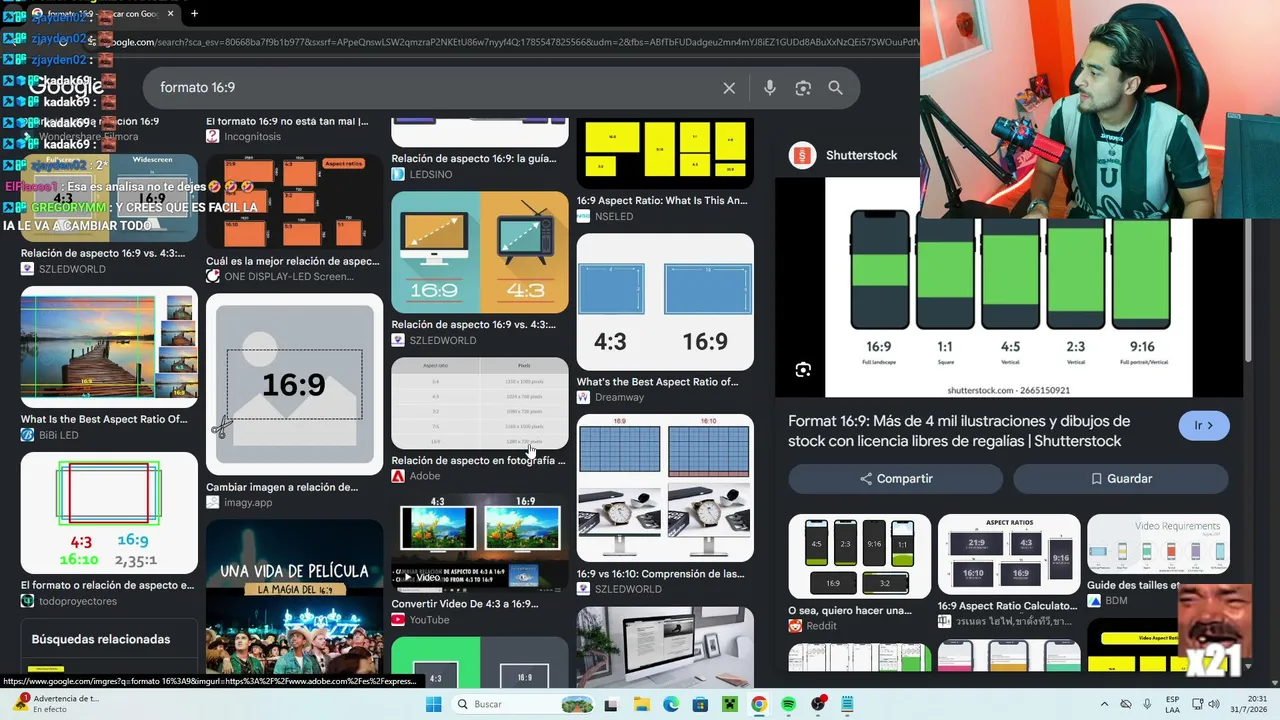1280x720 pixels.
Task: Open File Explorer from the taskbar
Action: (641, 704)
